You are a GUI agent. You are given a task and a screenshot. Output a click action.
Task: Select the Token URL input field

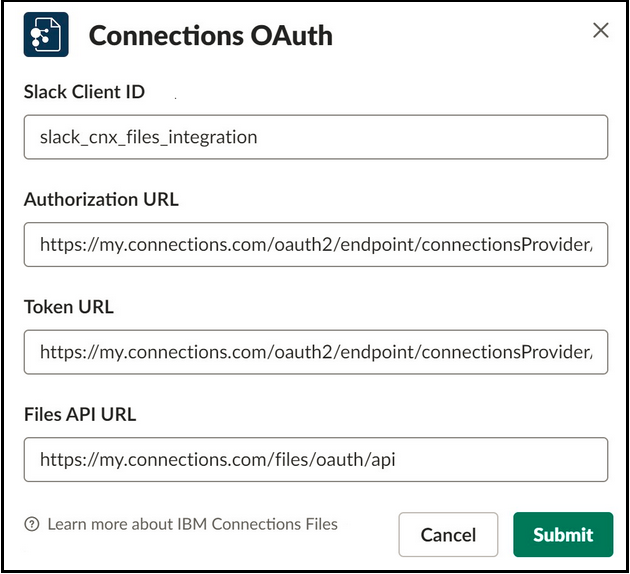pos(316,352)
